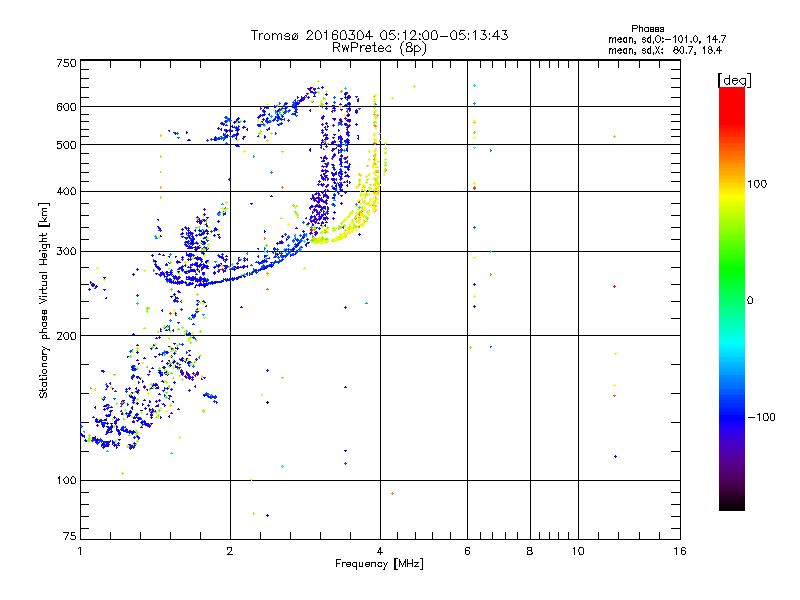Select the 'mean, sd,O:-101.0, 14.7' line
800x600 pixels.
pyautogui.click(x=667, y=39)
